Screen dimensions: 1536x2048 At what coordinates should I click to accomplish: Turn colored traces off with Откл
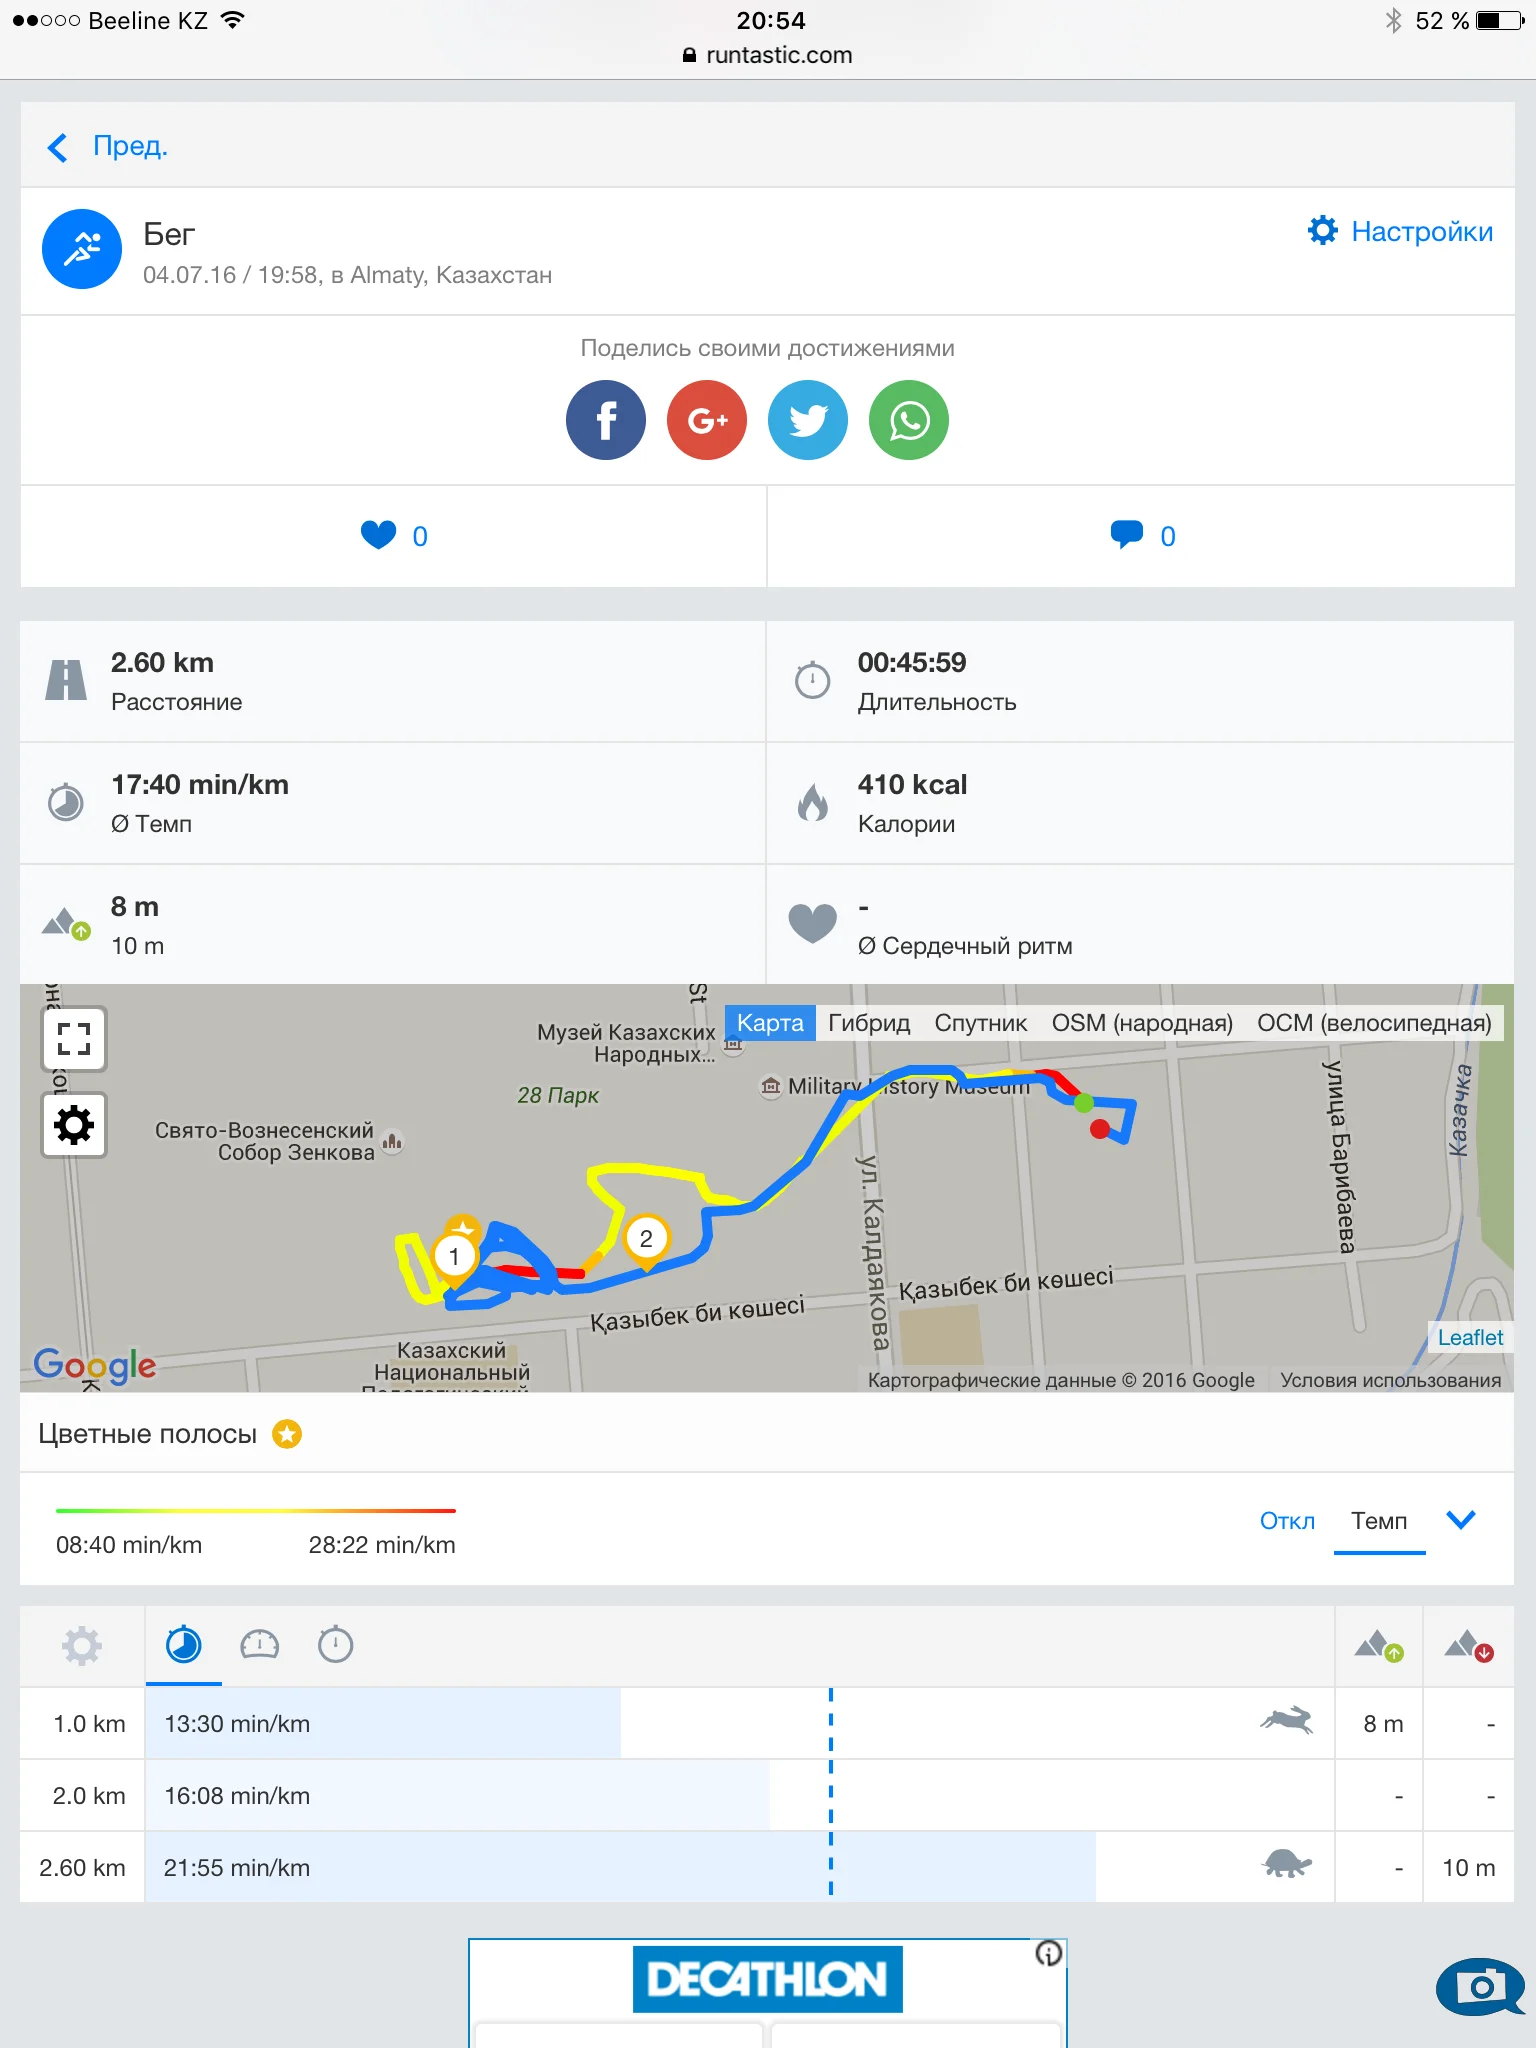coord(1287,1521)
